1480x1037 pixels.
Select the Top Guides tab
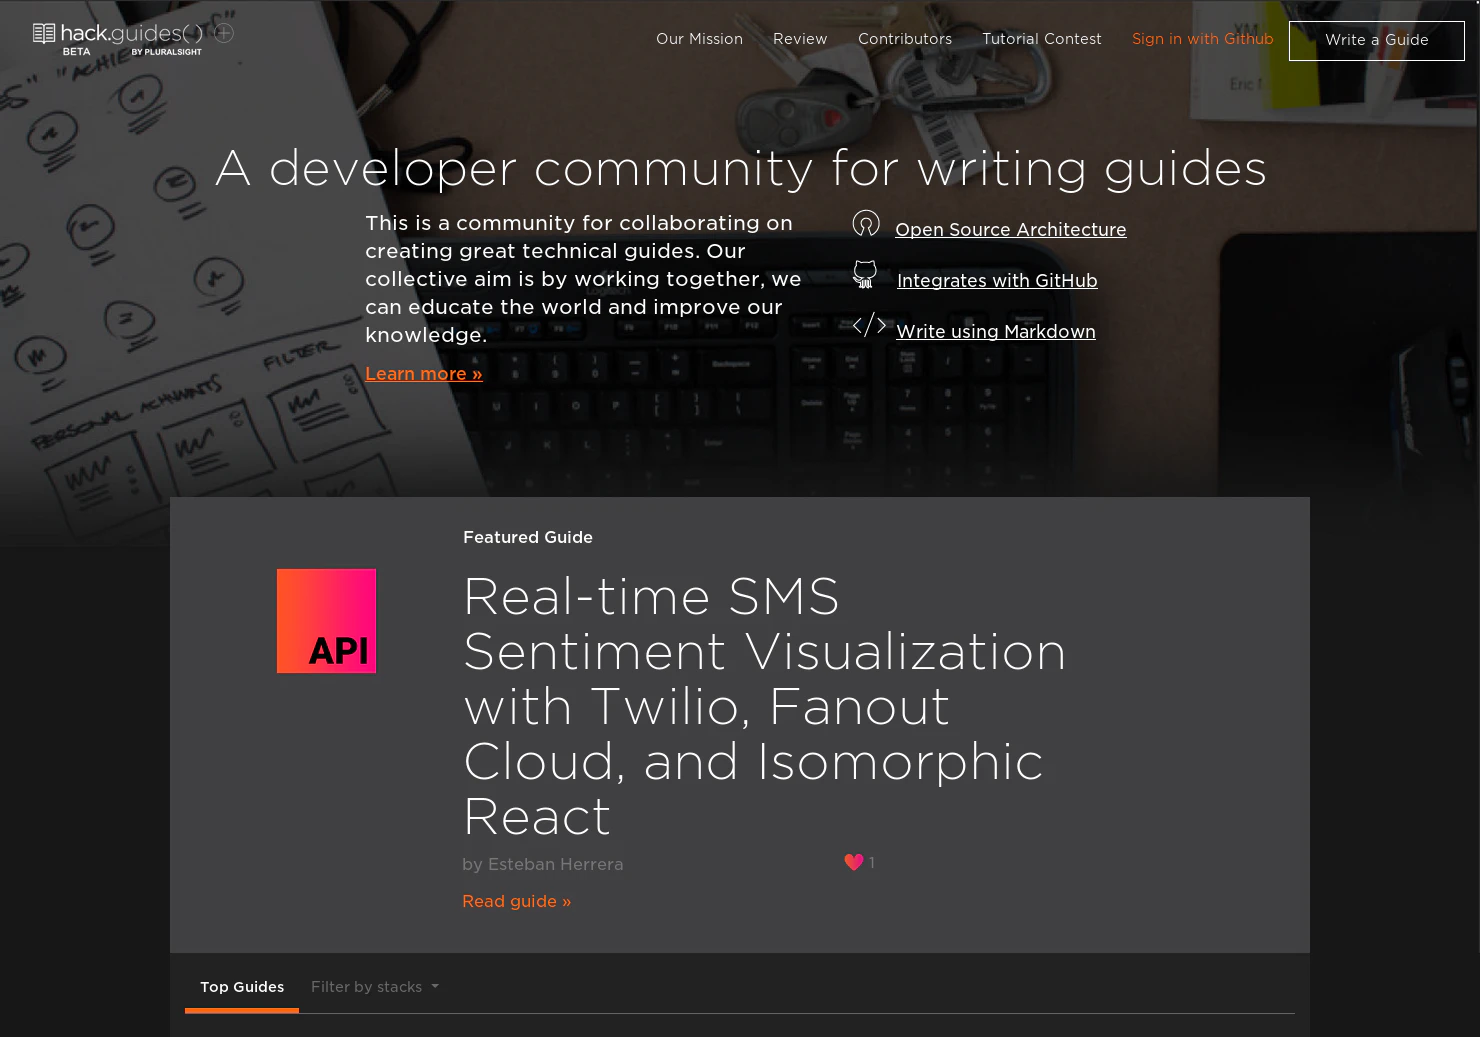[242, 987]
